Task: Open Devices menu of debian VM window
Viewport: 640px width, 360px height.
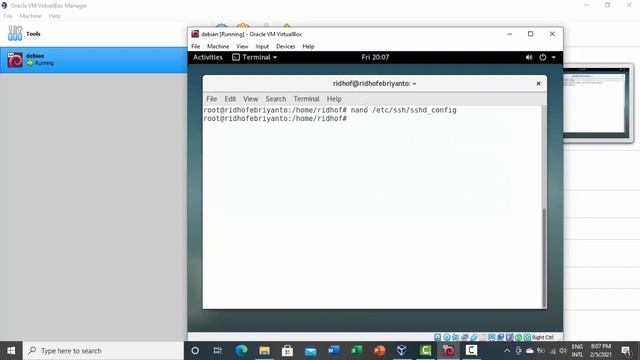Action: pos(285,47)
